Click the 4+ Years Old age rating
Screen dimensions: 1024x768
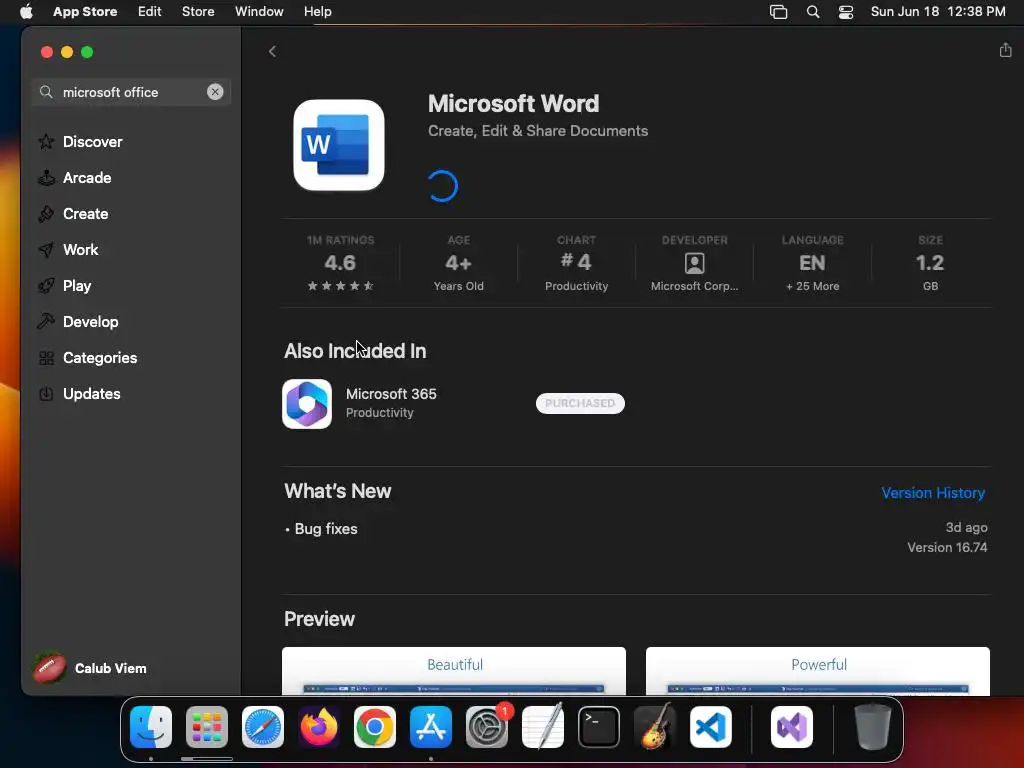tap(458, 263)
